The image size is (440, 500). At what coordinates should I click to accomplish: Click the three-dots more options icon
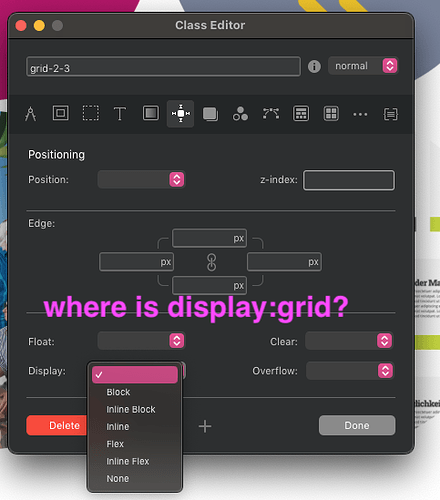point(360,114)
